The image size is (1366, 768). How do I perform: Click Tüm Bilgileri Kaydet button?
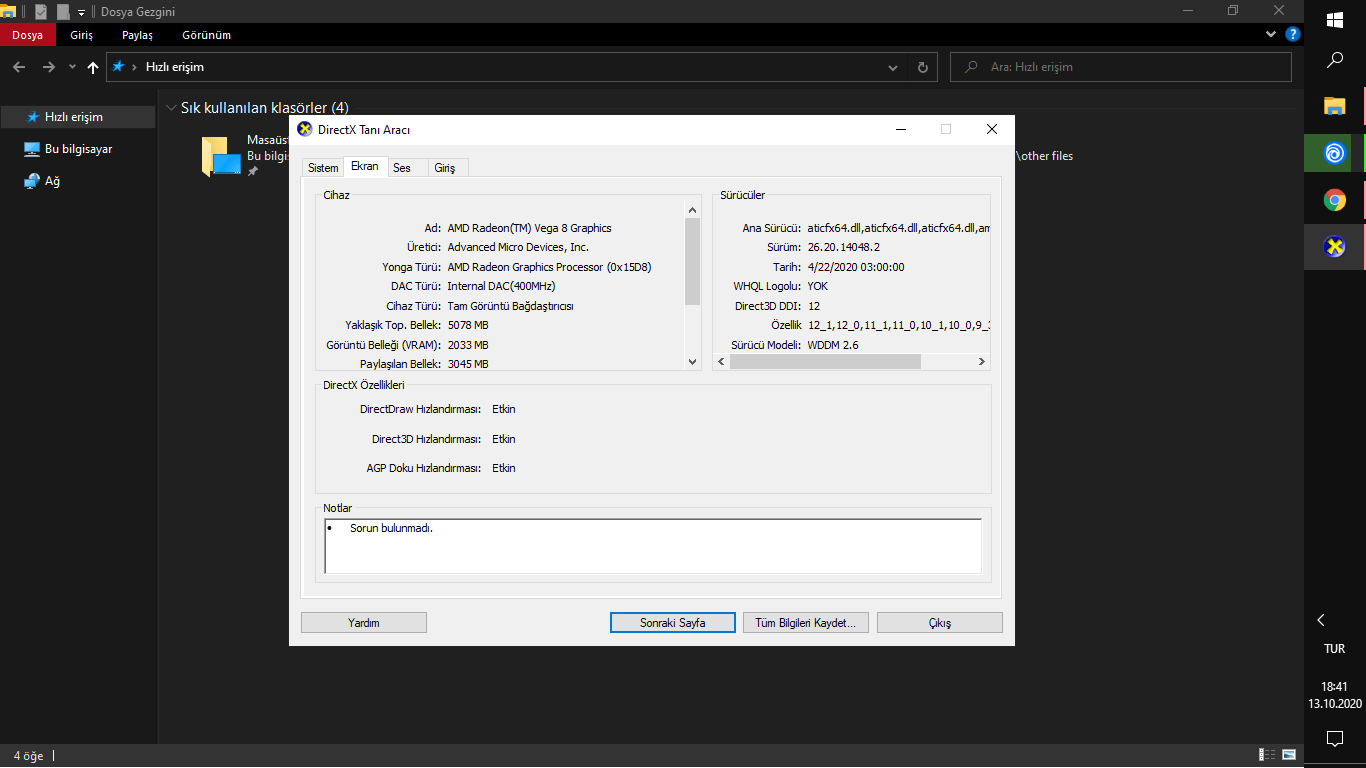pos(806,622)
